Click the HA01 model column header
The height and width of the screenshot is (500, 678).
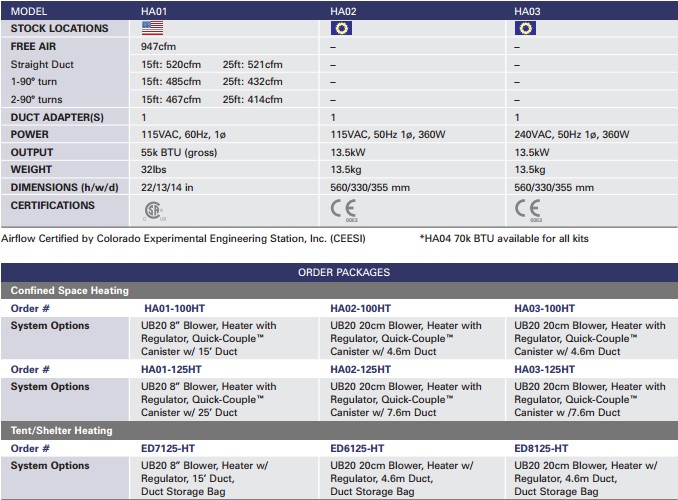pyautogui.click(x=154, y=11)
